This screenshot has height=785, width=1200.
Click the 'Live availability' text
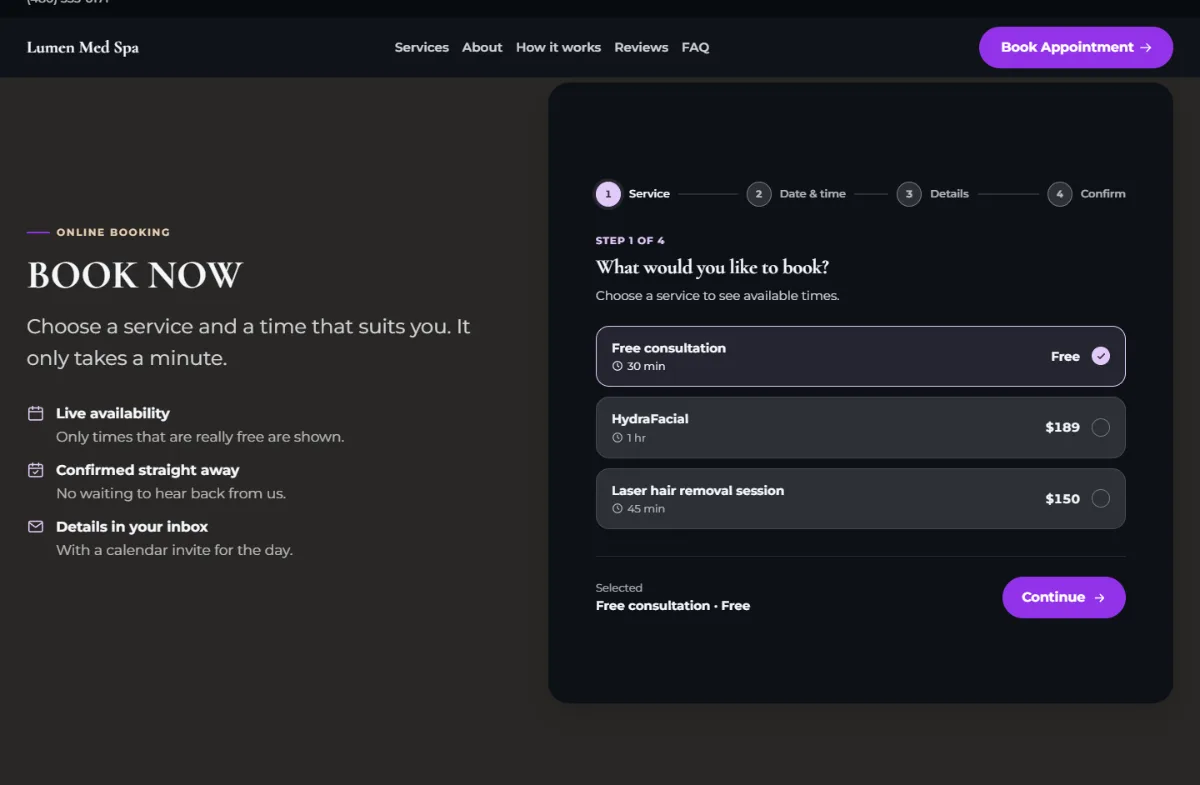tap(113, 413)
